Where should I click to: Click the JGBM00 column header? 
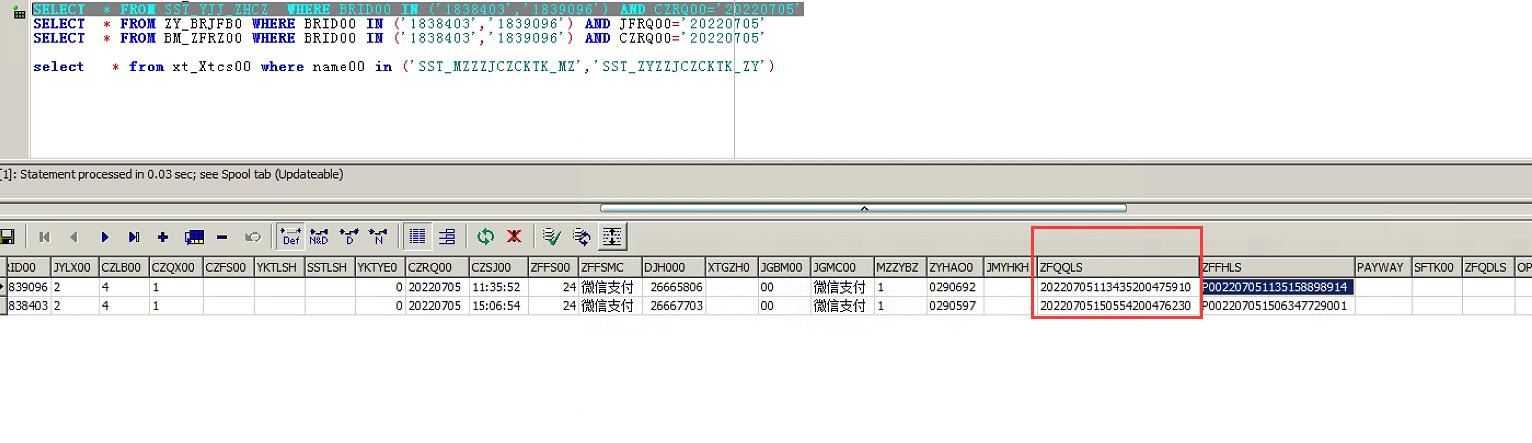point(784,268)
